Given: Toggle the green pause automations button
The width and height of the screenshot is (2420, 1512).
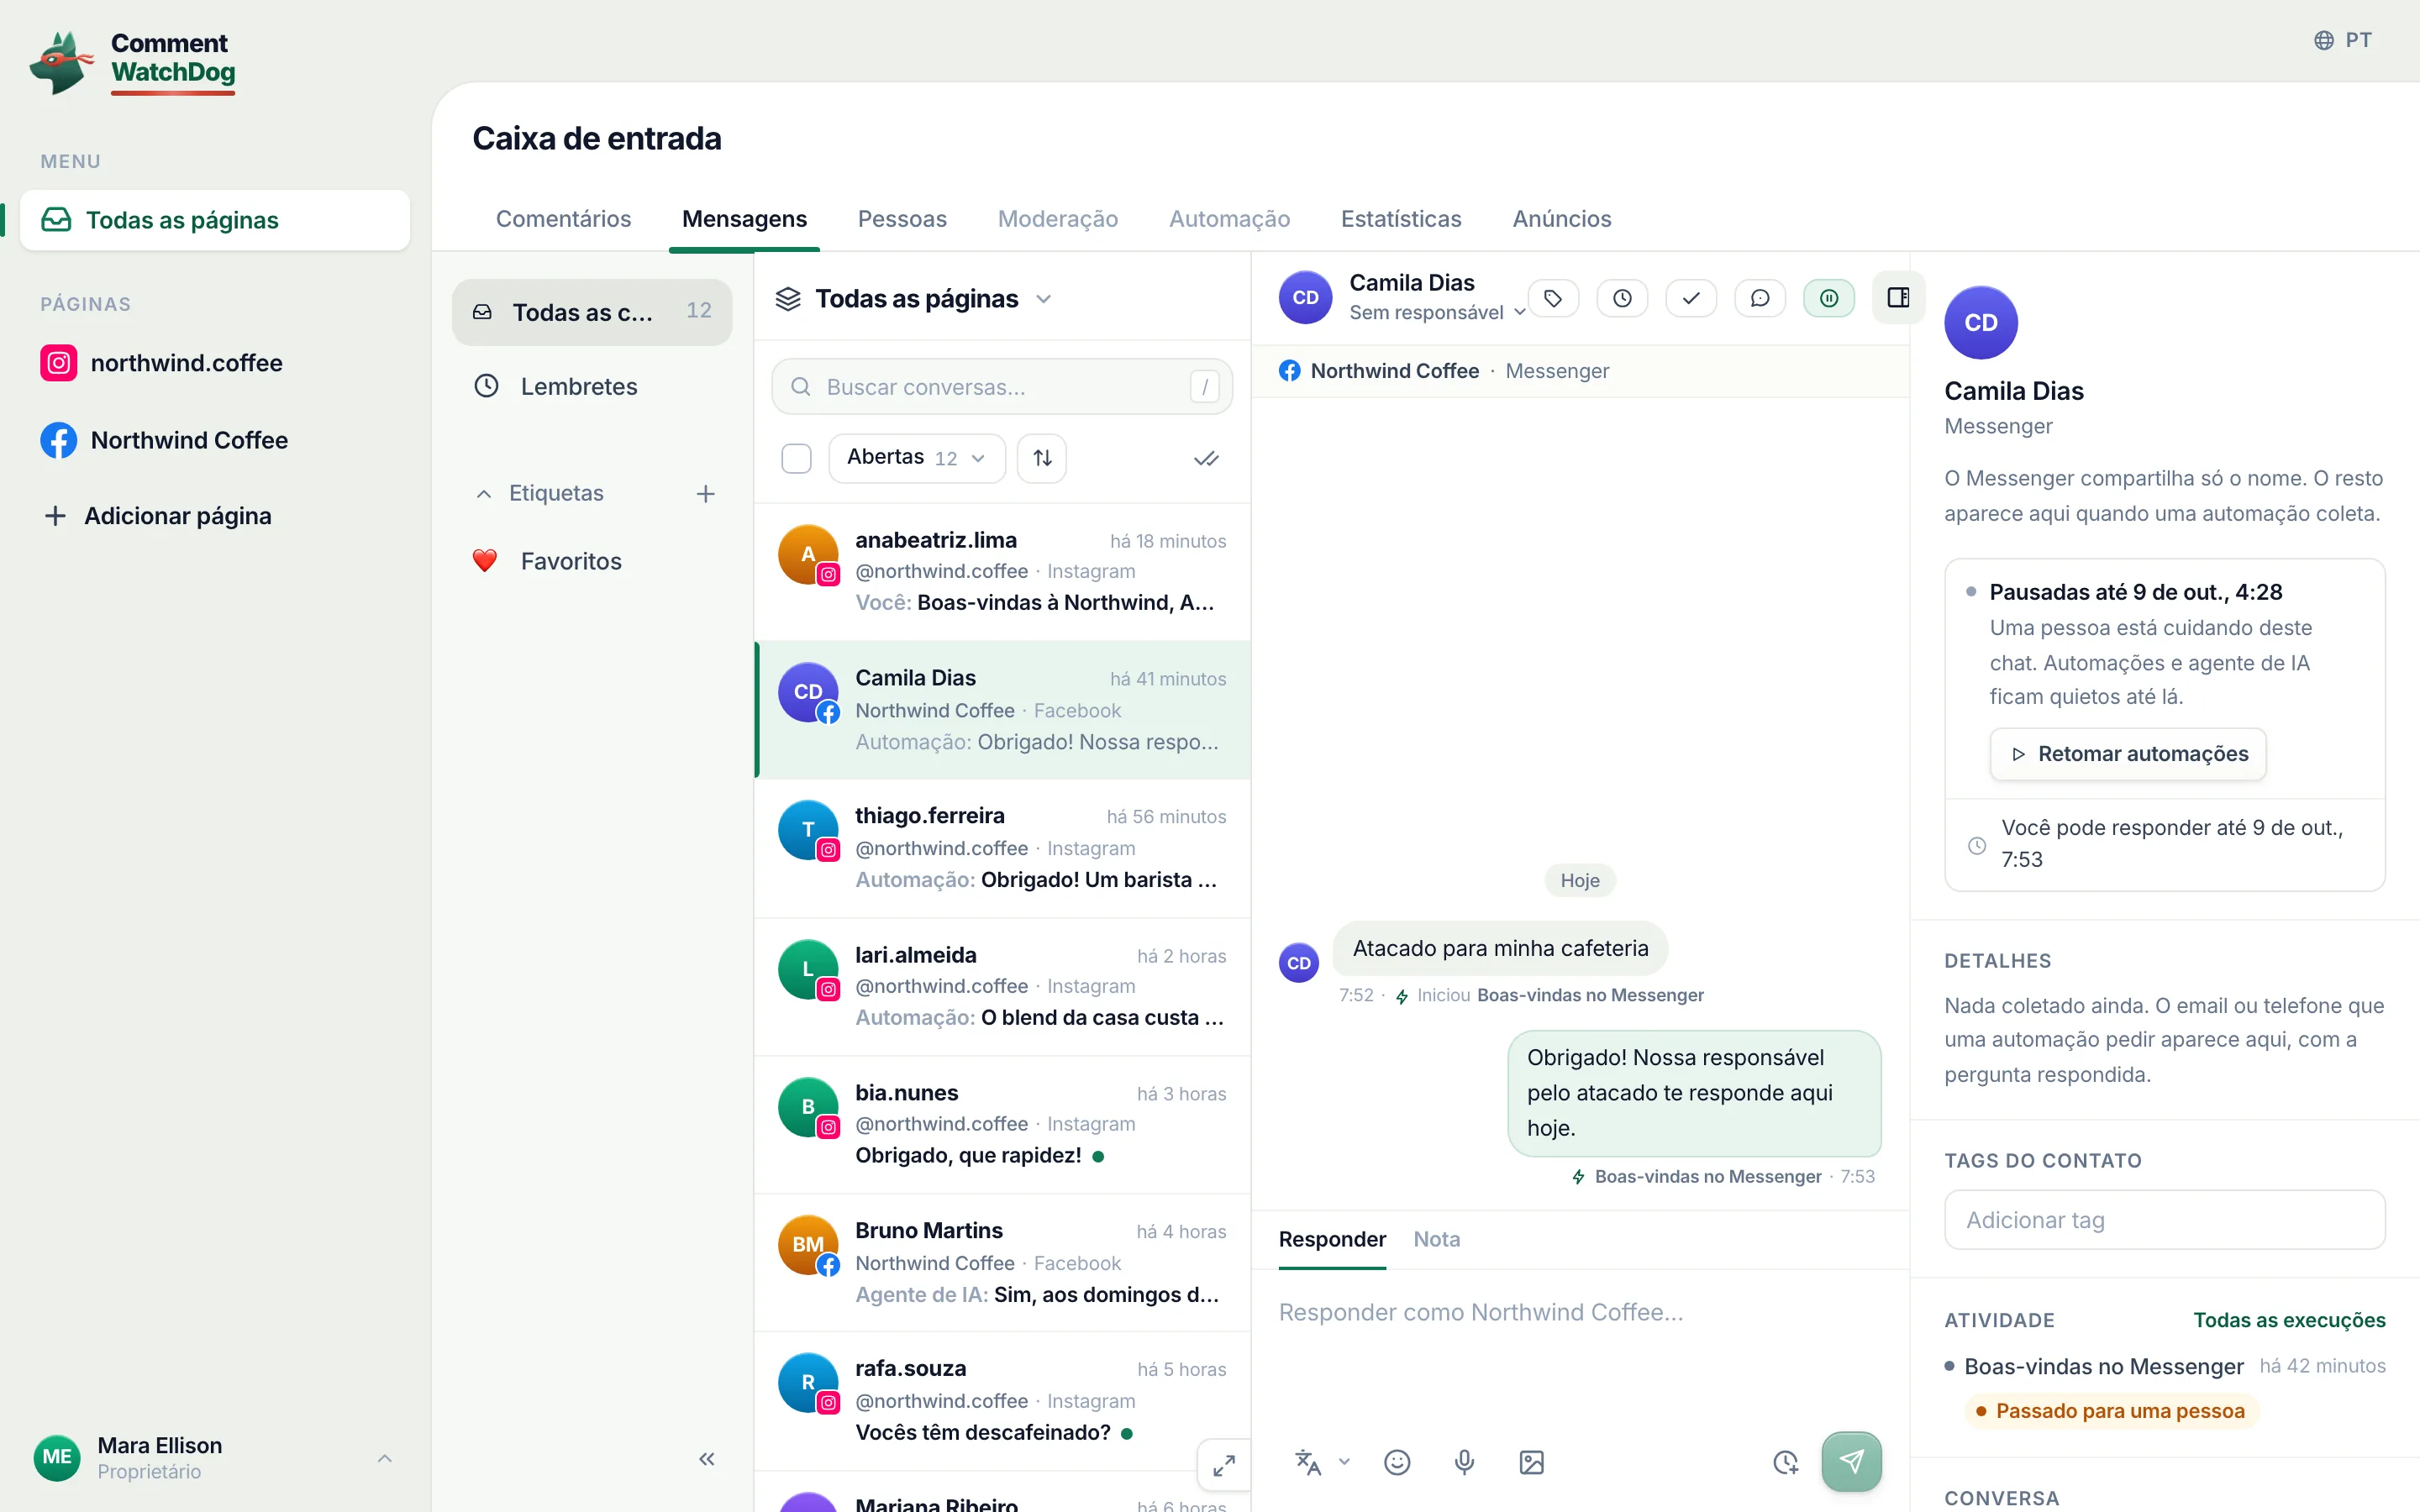Looking at the screenshot, I should pyautogui.click(x=1829, y=298).
